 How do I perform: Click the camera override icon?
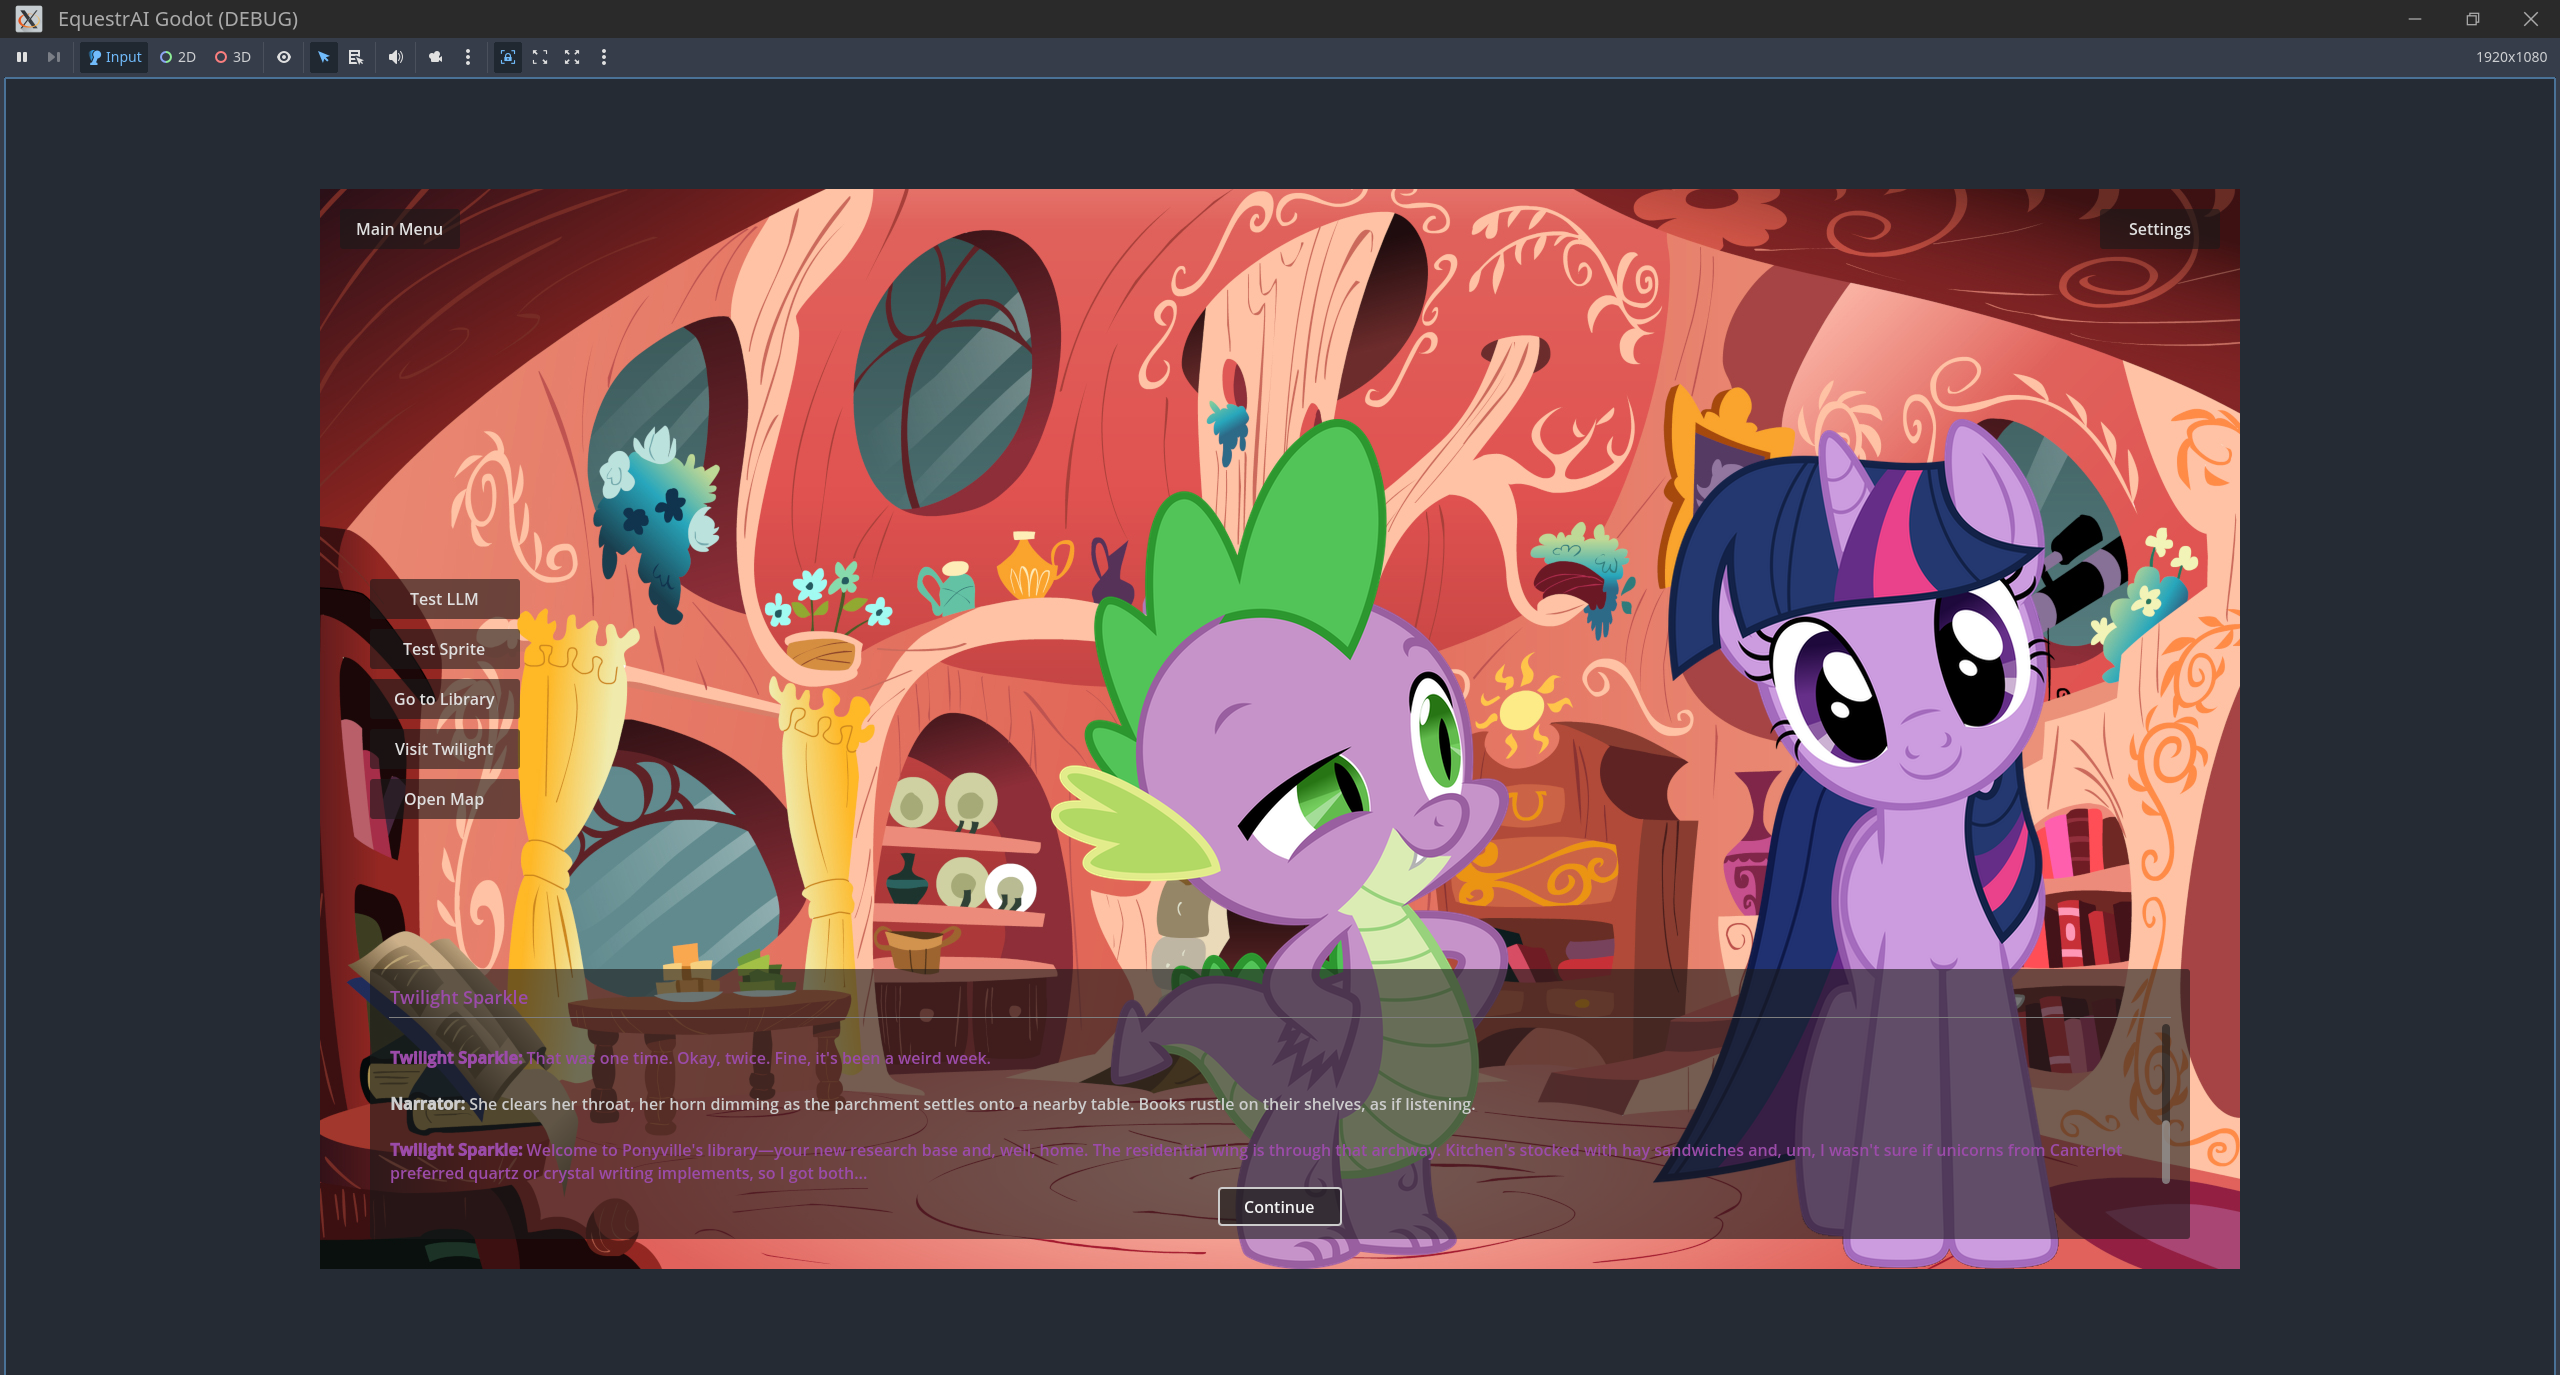[x=435, y=57]
